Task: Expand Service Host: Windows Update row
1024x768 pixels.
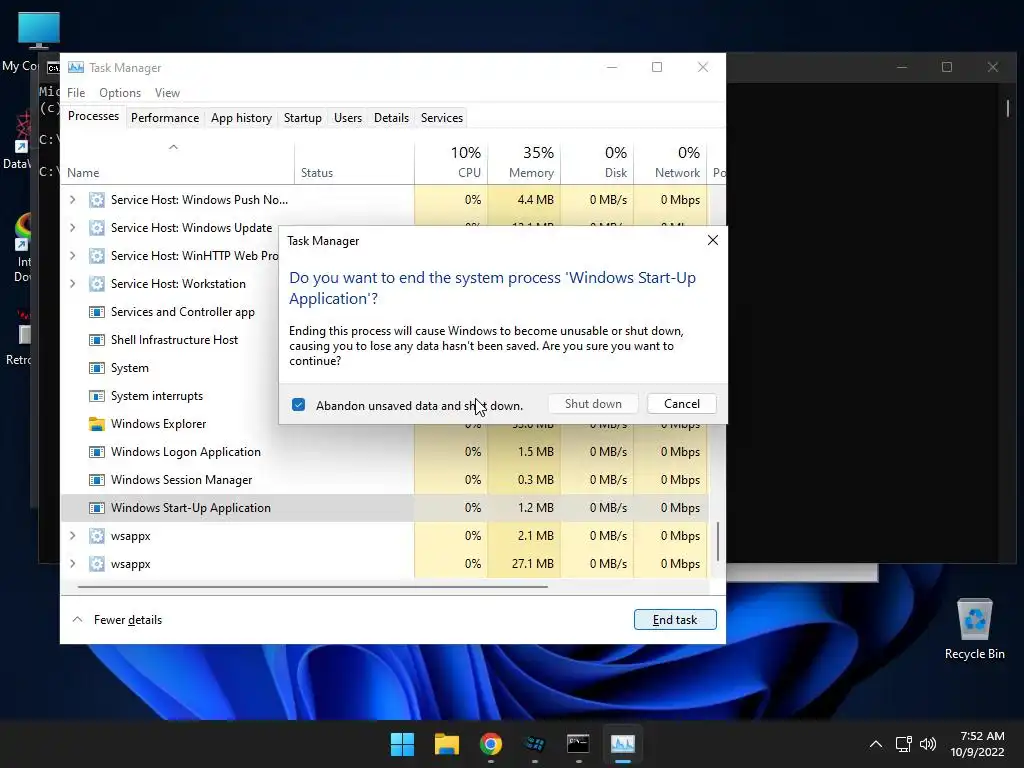Action: click(72, 228)
